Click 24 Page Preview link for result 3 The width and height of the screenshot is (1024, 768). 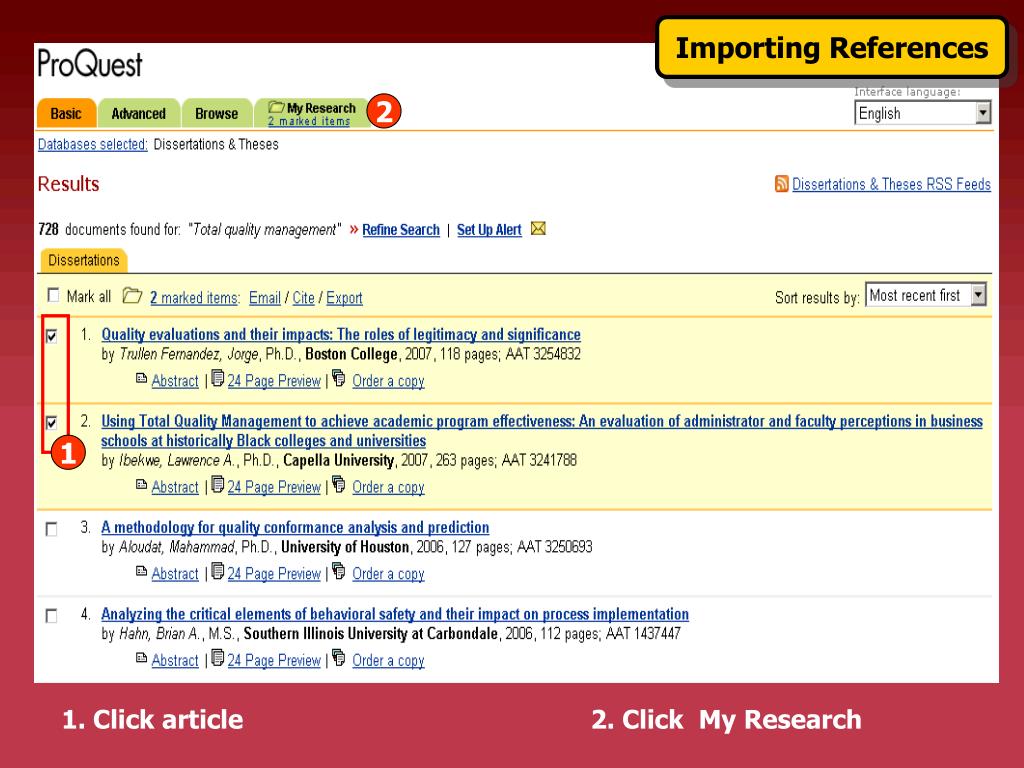[274, 574]
